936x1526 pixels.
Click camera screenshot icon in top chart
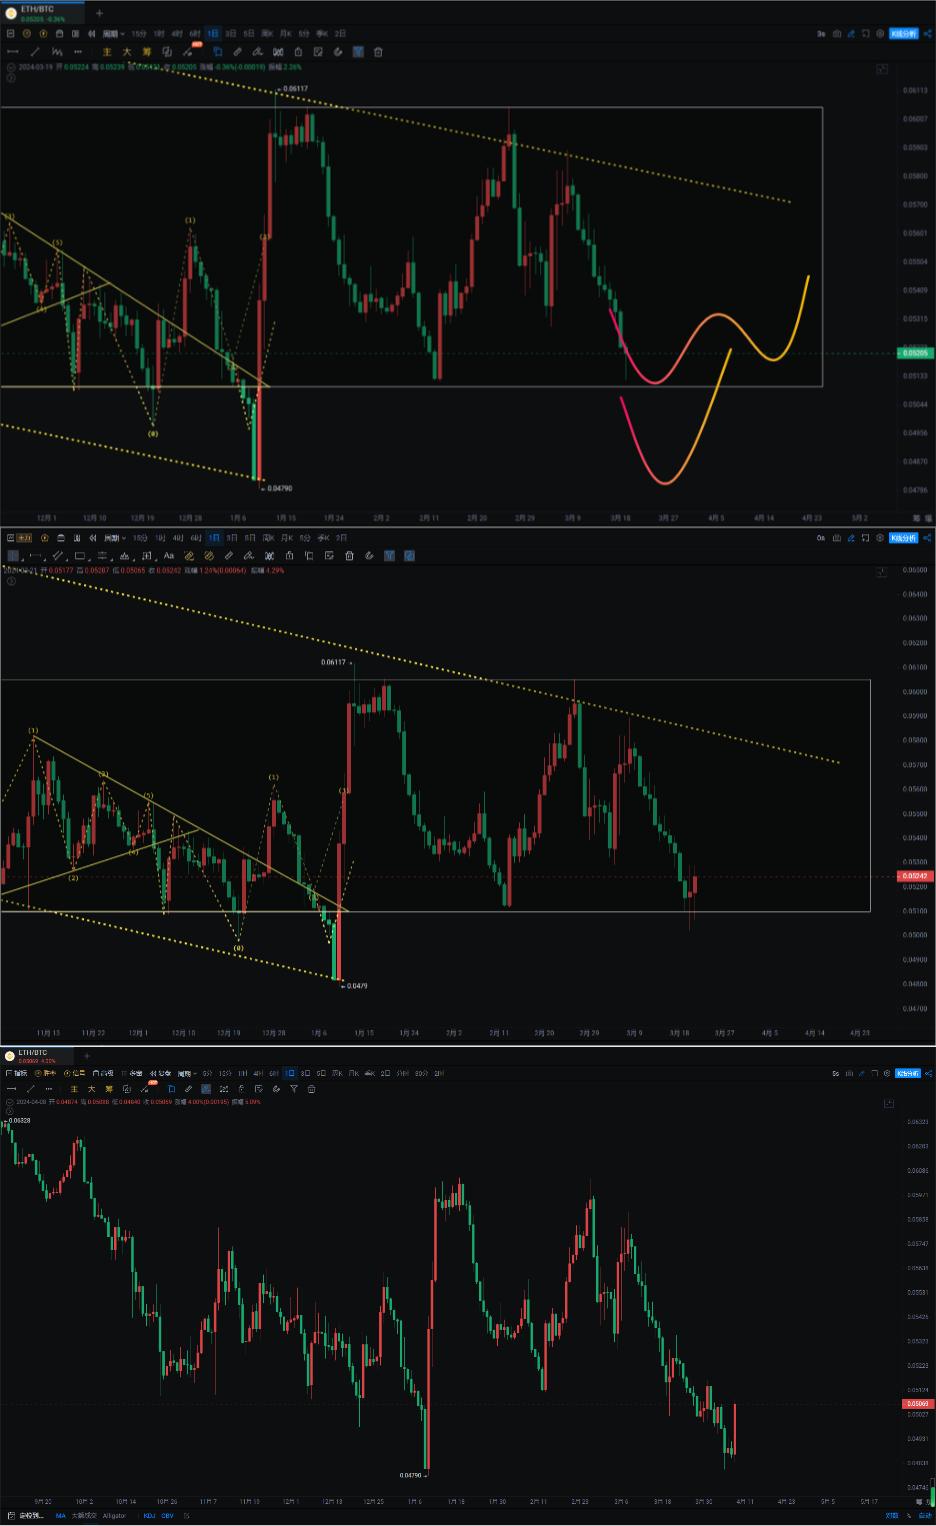[x=837, y=34]
